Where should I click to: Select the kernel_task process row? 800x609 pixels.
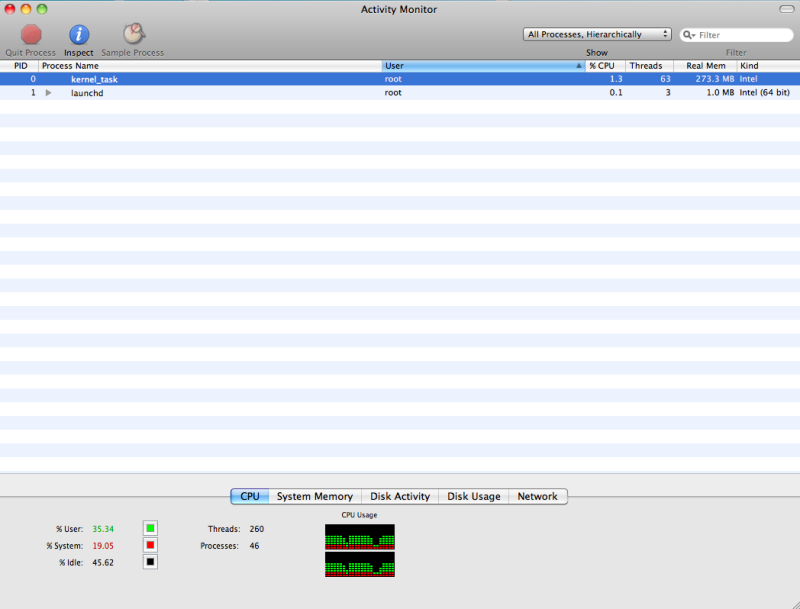(x=400, y=79)
